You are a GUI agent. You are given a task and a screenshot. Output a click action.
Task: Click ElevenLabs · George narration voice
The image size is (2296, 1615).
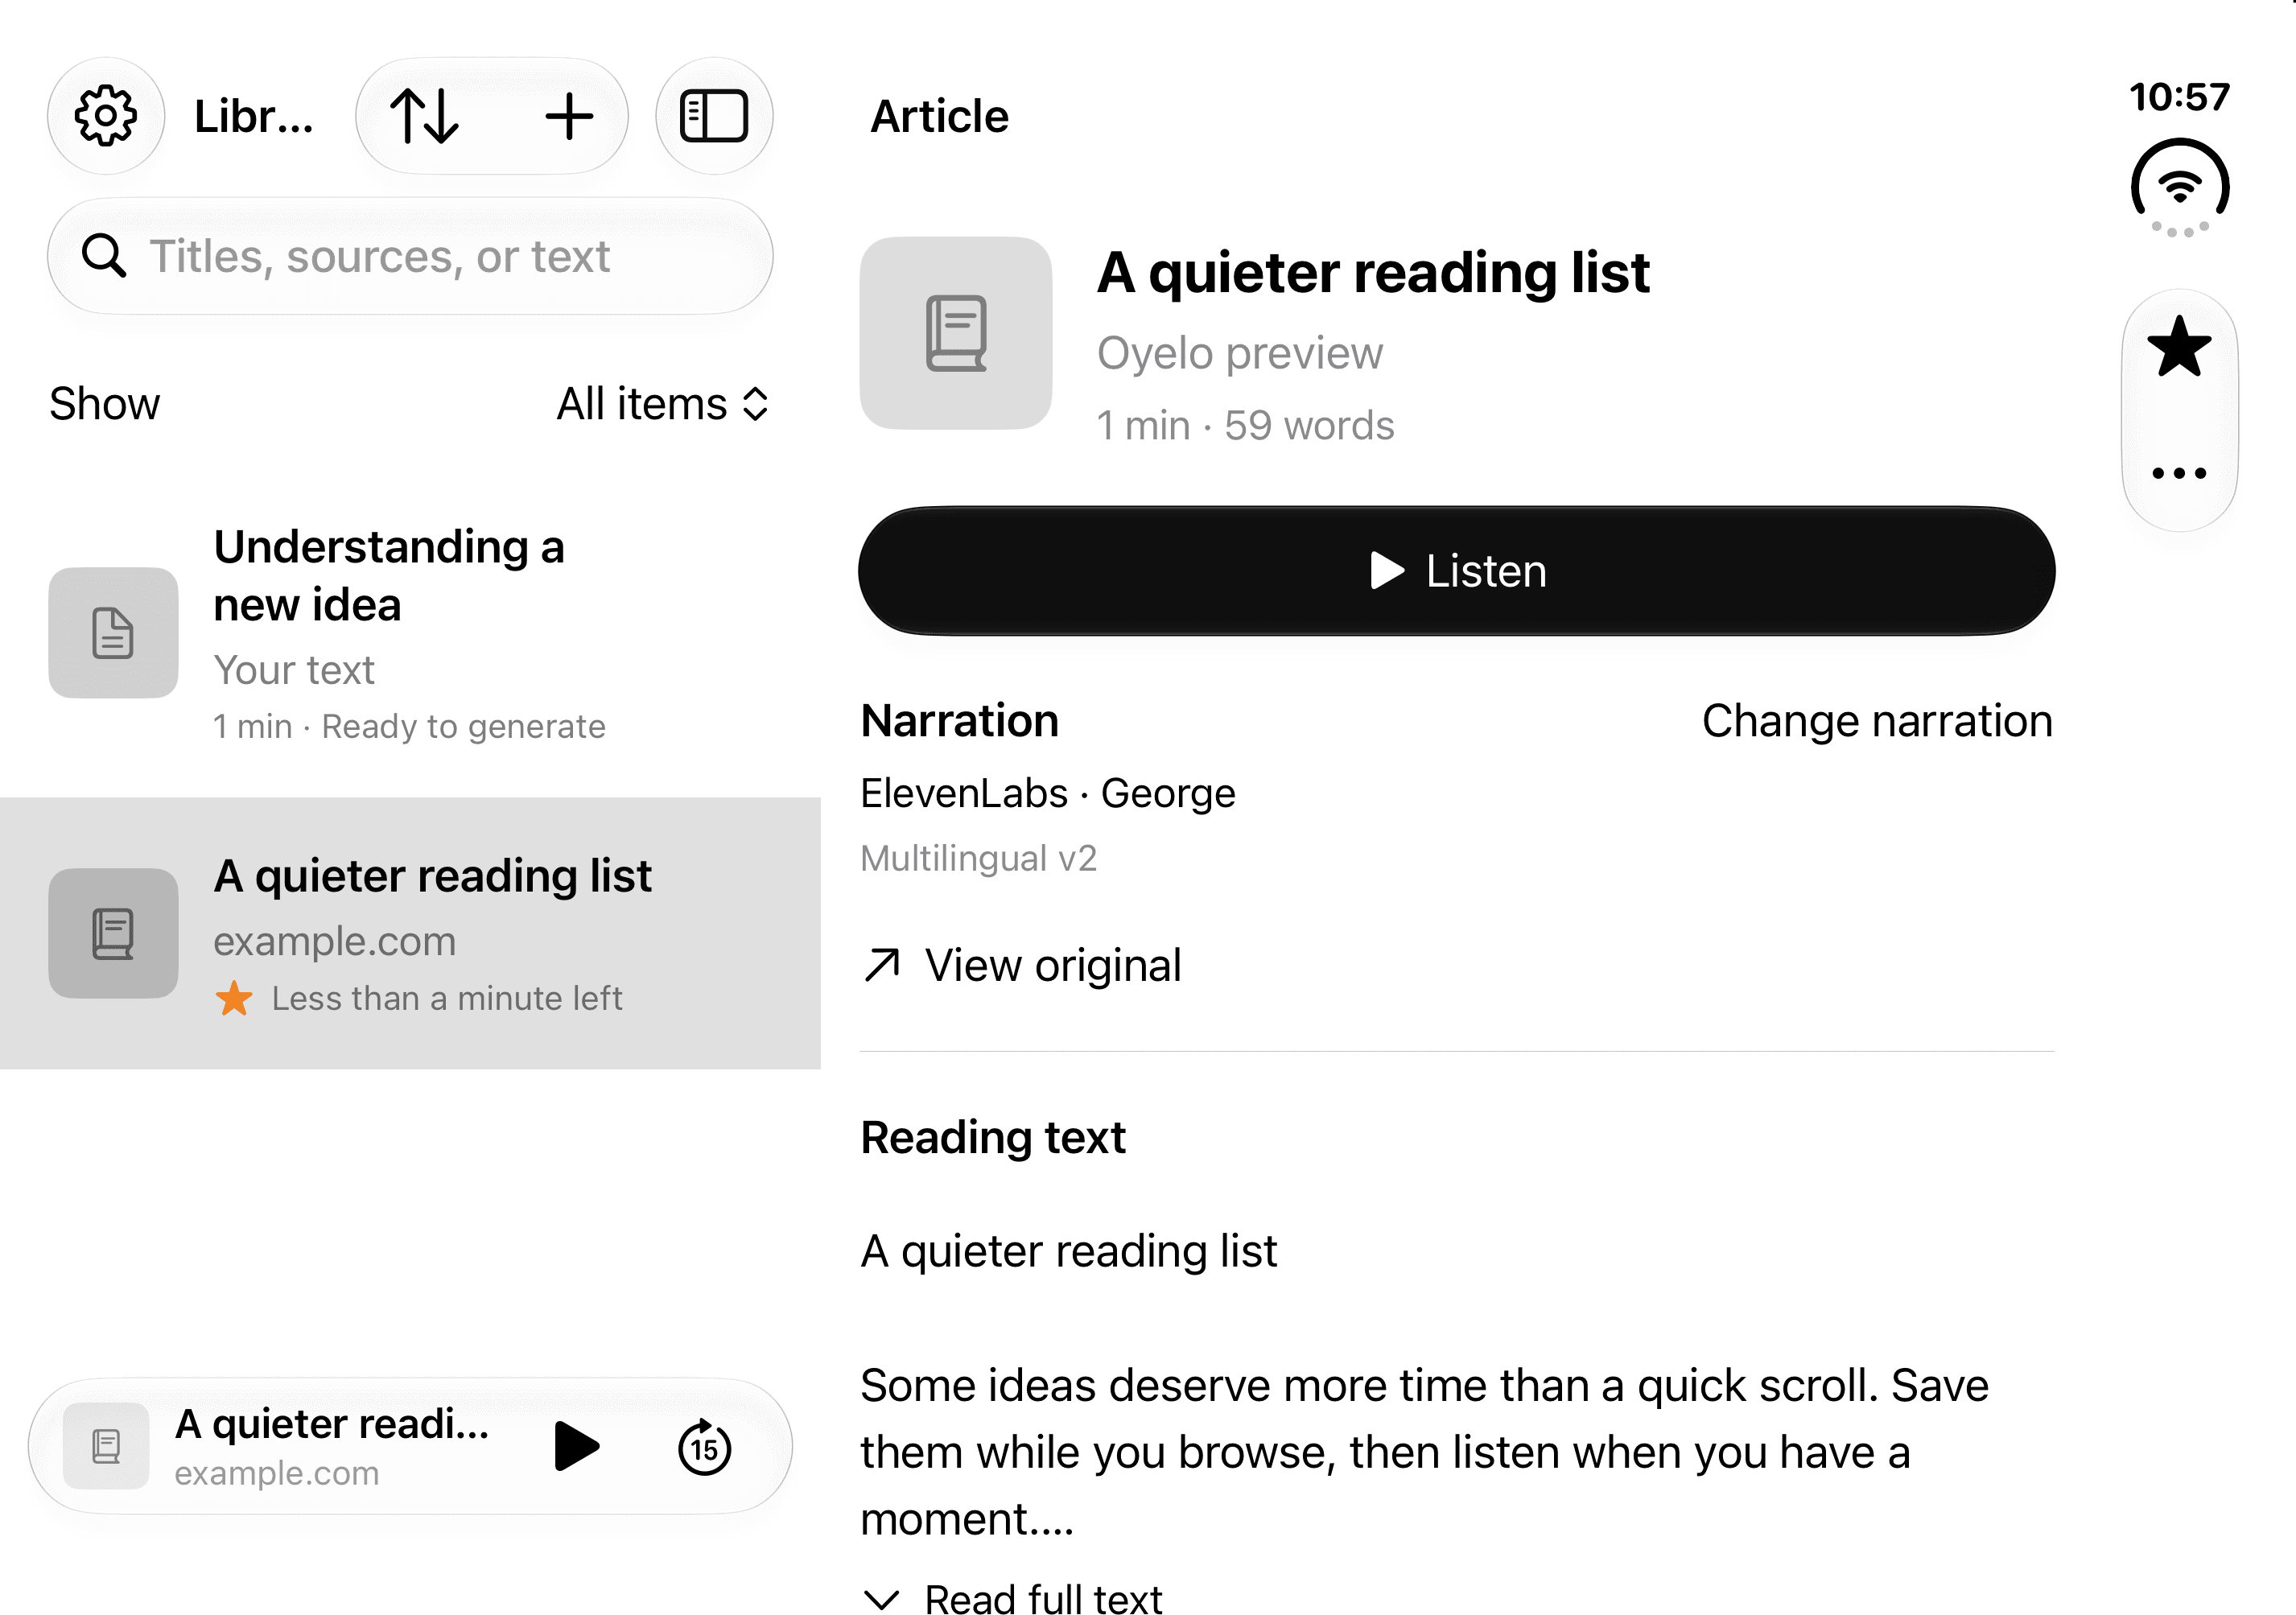1048,793
